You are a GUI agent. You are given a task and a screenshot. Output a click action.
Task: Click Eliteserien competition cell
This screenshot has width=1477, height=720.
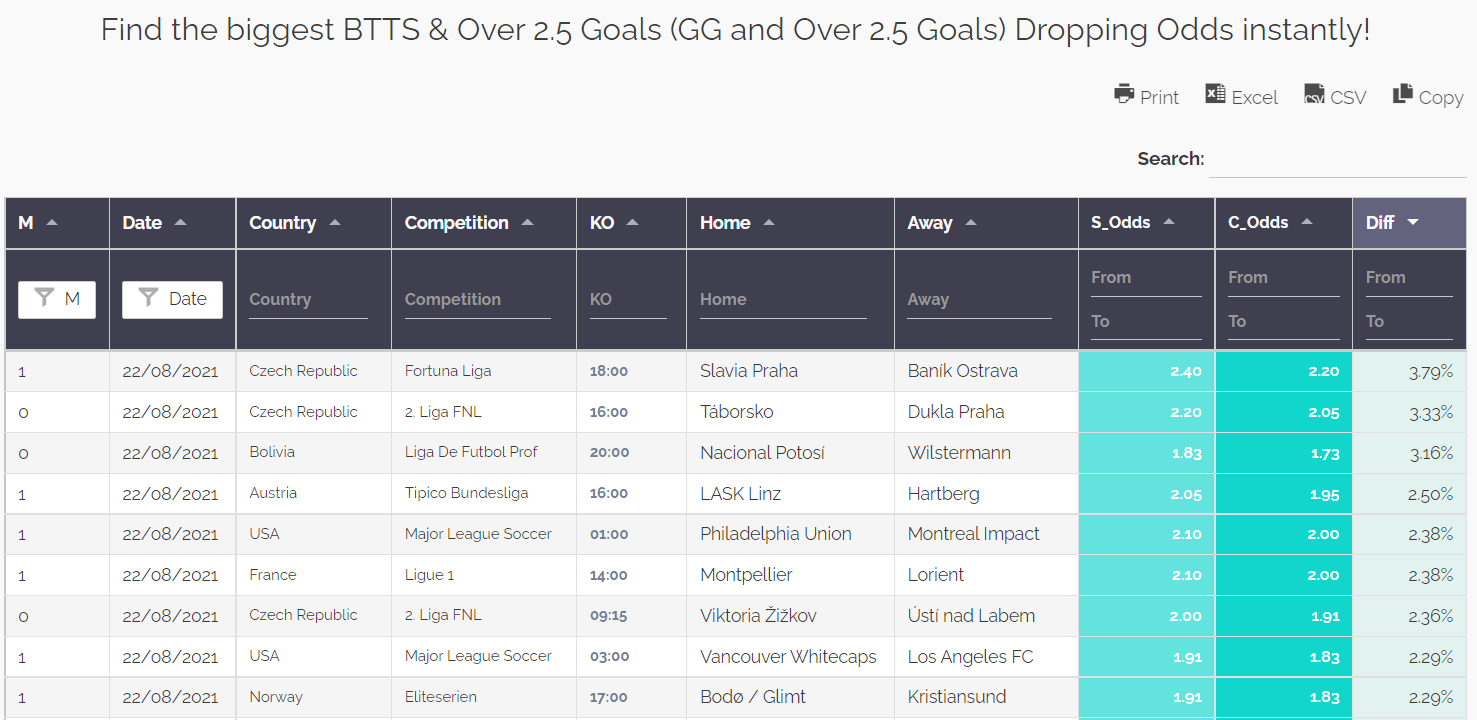tap(484, 697)
